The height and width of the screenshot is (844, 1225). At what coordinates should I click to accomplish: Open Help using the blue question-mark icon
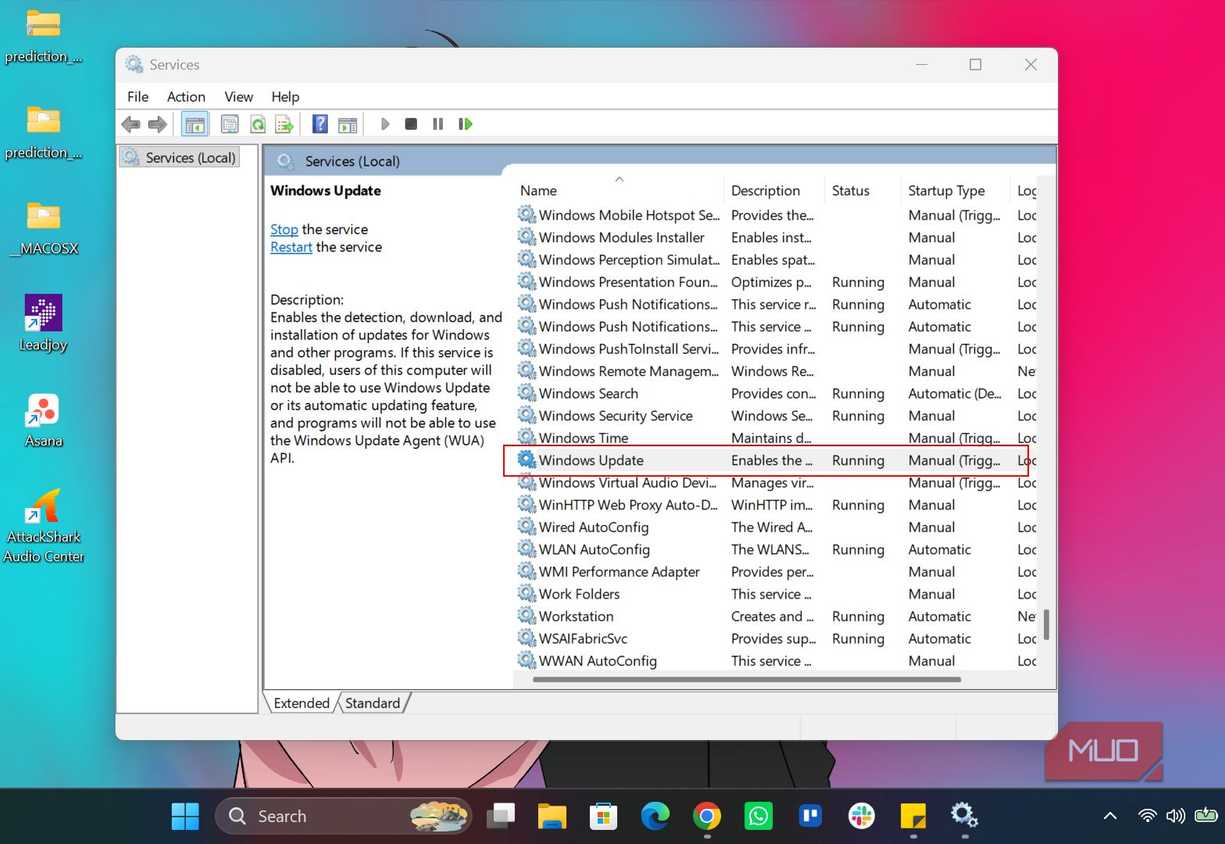[320, 124]
